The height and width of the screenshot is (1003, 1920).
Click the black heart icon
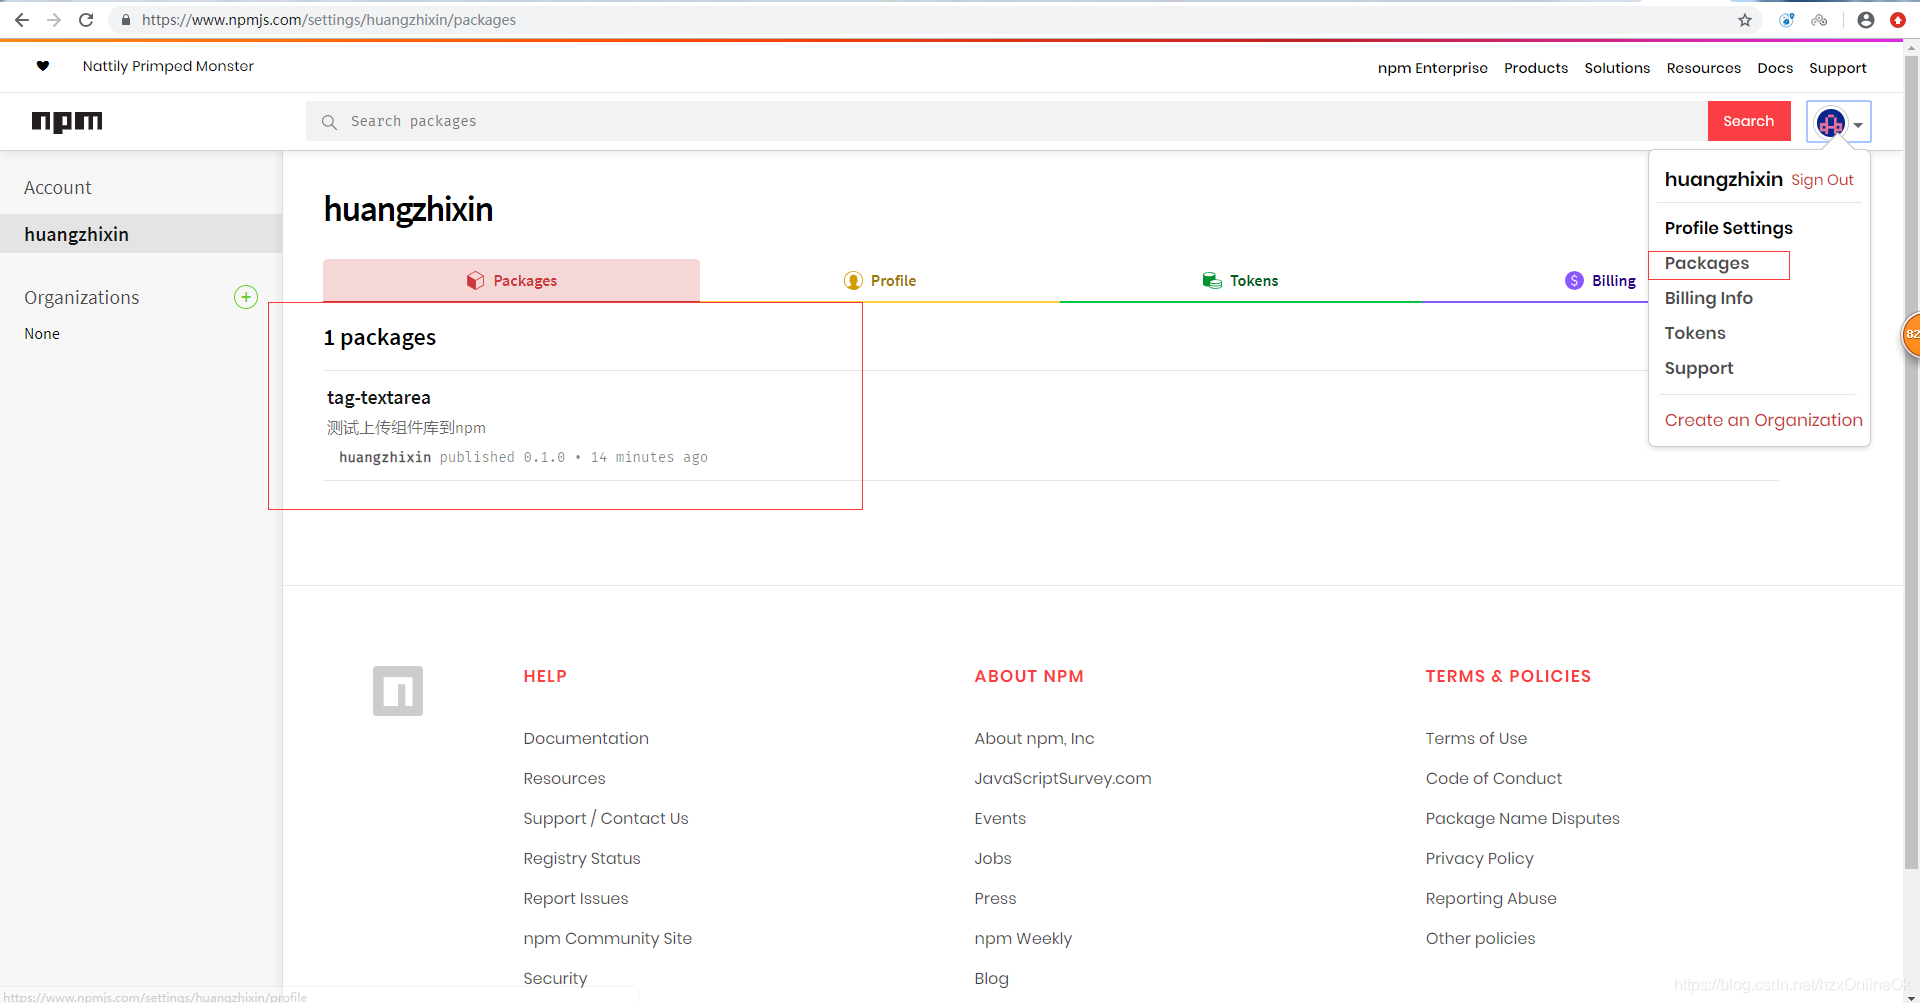pos(43,66)
